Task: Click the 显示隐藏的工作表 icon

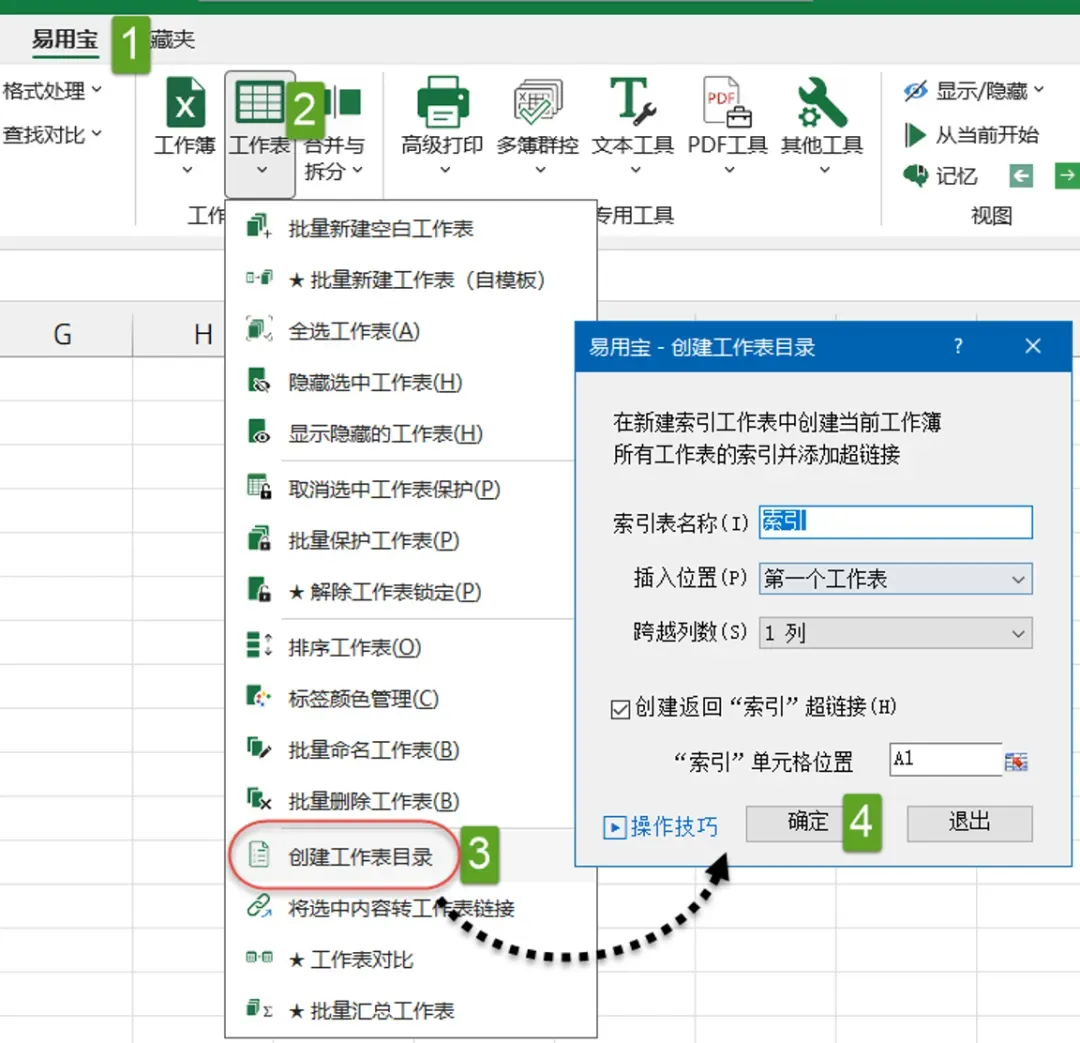Action: [x=259, y=432]
